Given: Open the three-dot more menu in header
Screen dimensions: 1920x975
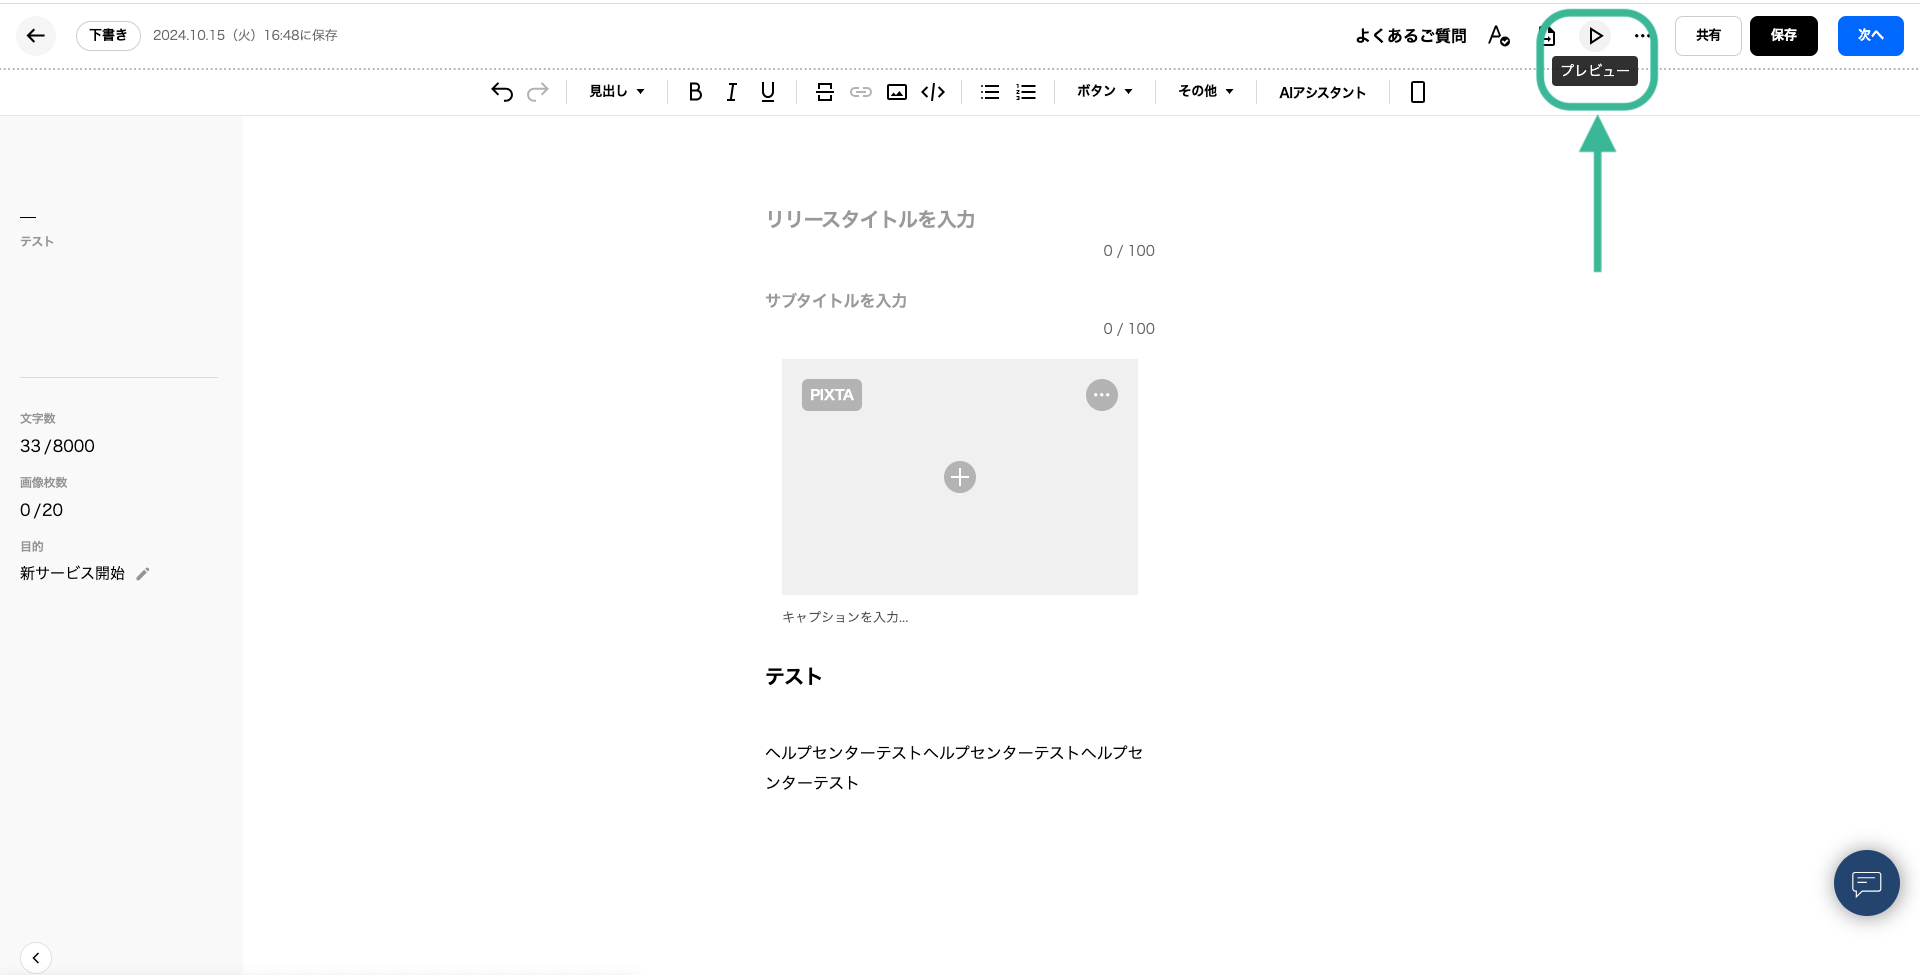Looking at the screenshot, I should pos(1642,36).
